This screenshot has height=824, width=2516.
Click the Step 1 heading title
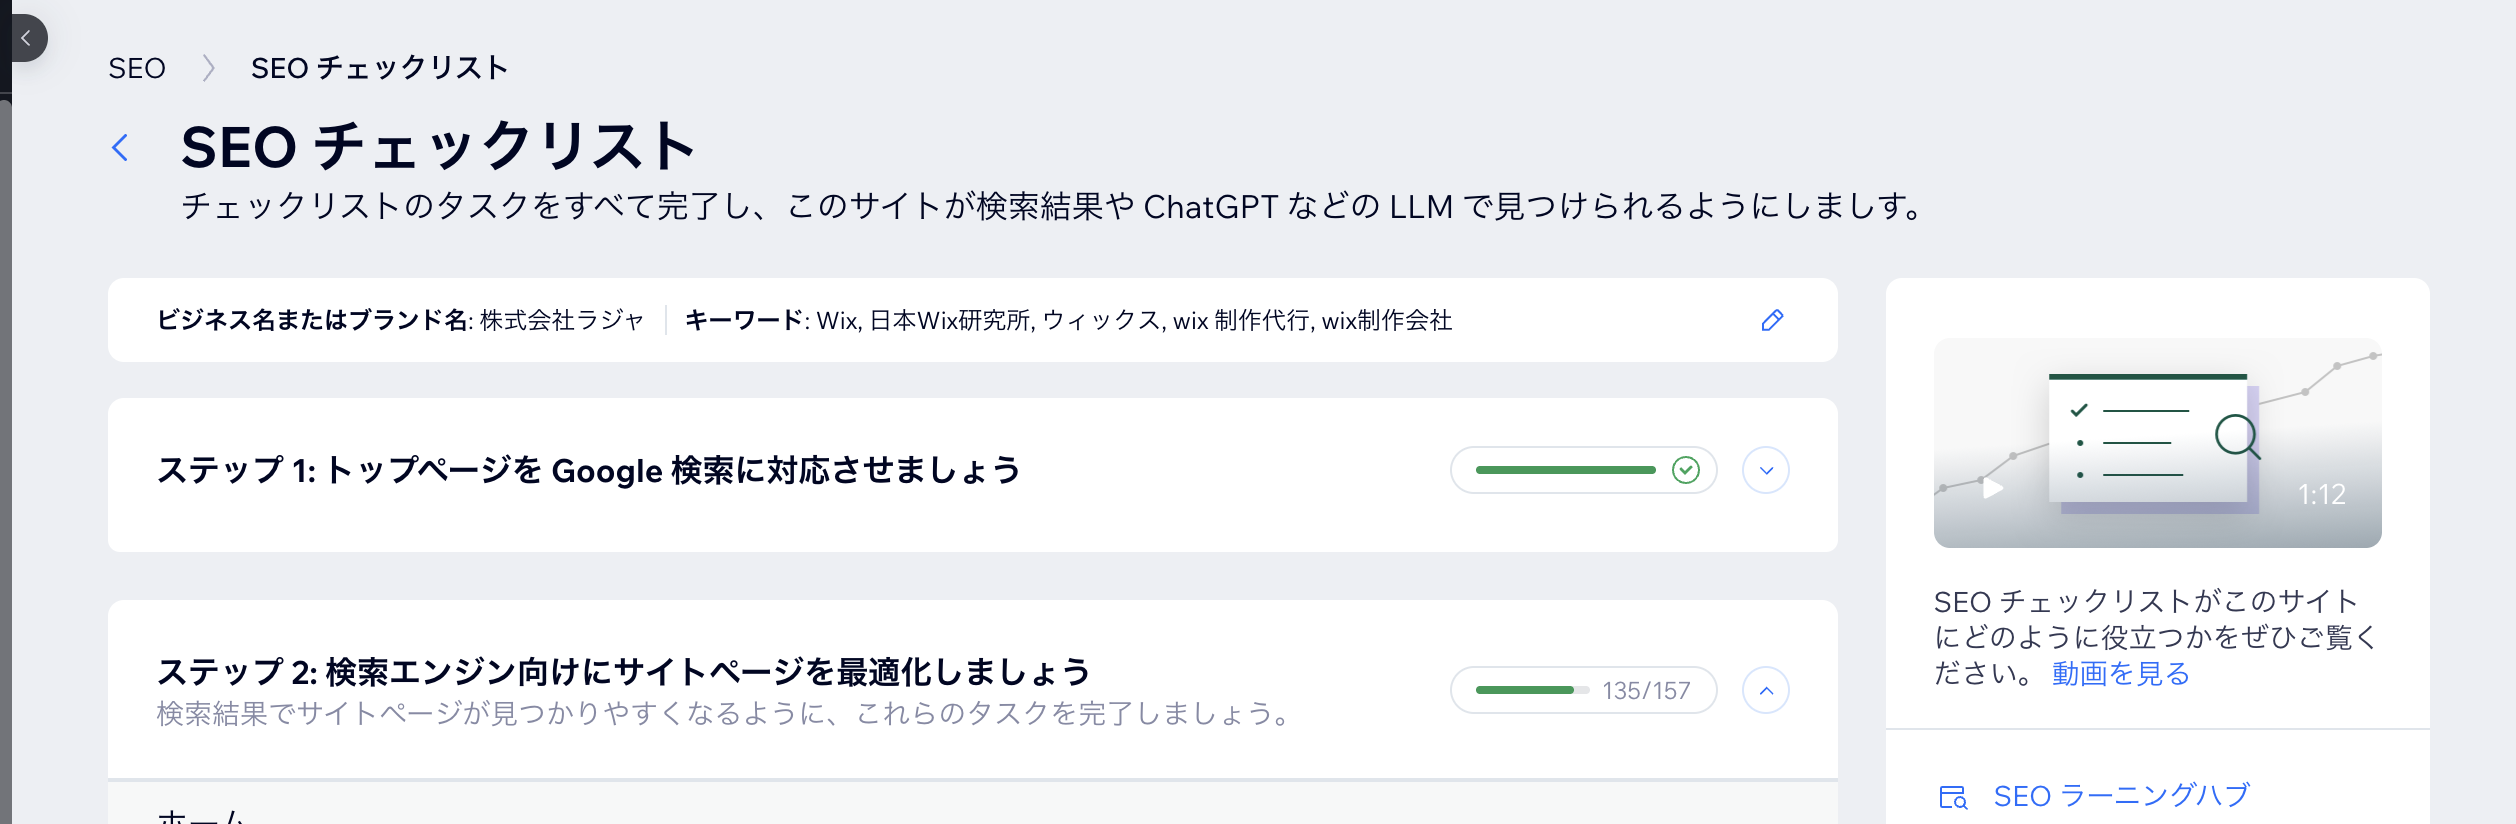click(x=588, y=470)
